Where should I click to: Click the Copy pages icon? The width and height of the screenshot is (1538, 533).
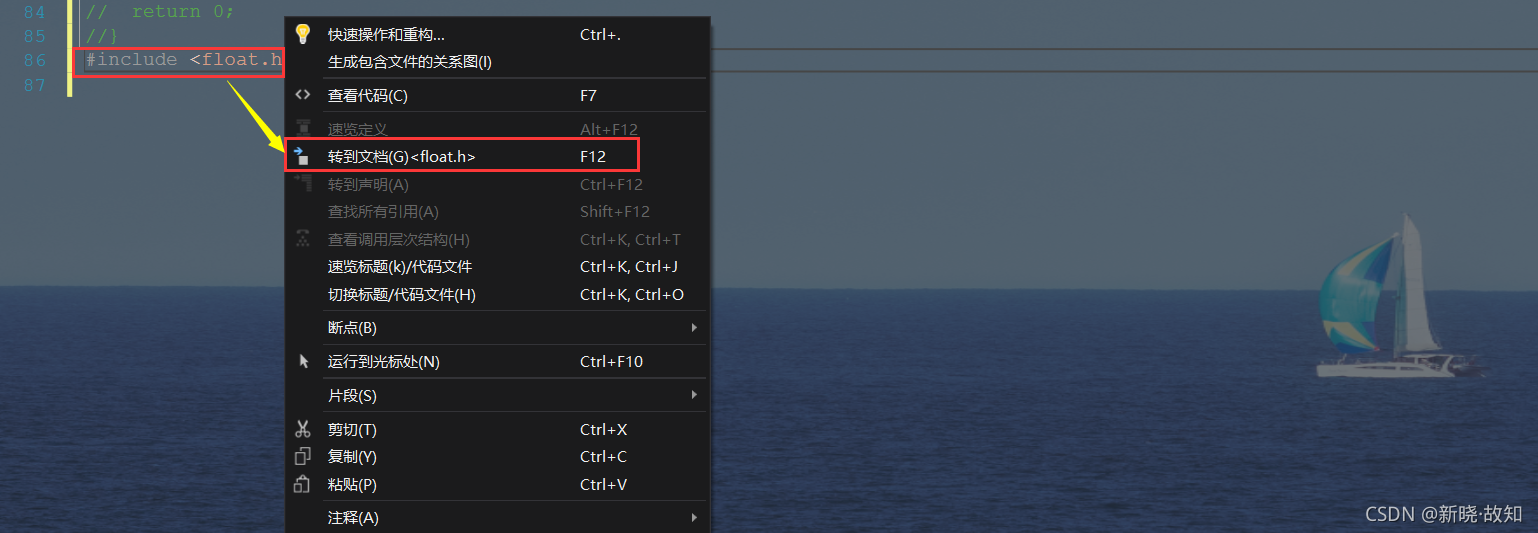(302, 457)
